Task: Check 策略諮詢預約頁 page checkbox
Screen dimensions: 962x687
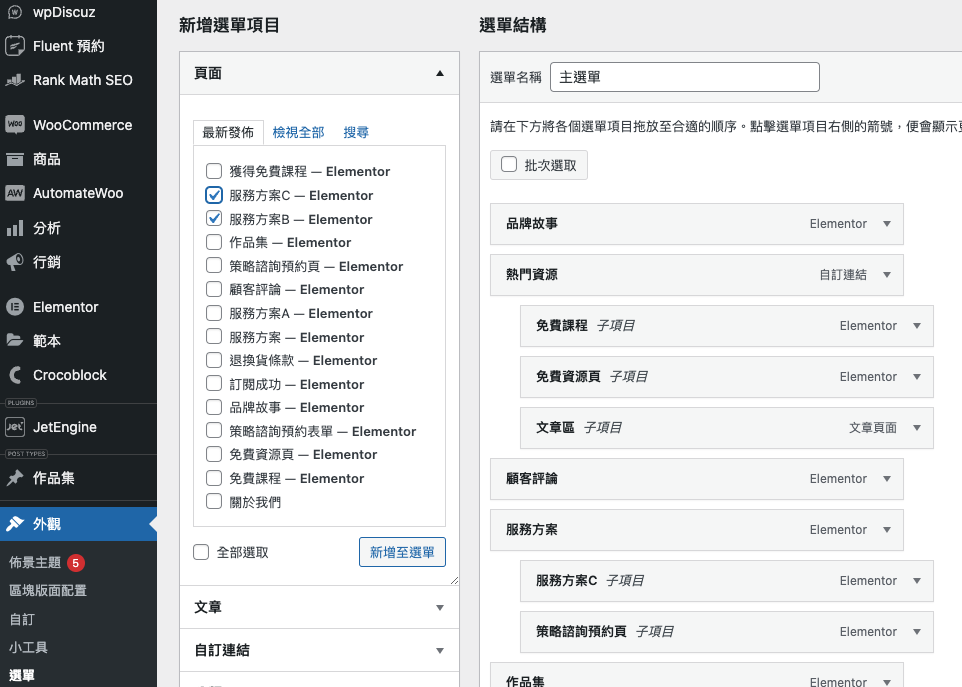Action: coord(214,265)
